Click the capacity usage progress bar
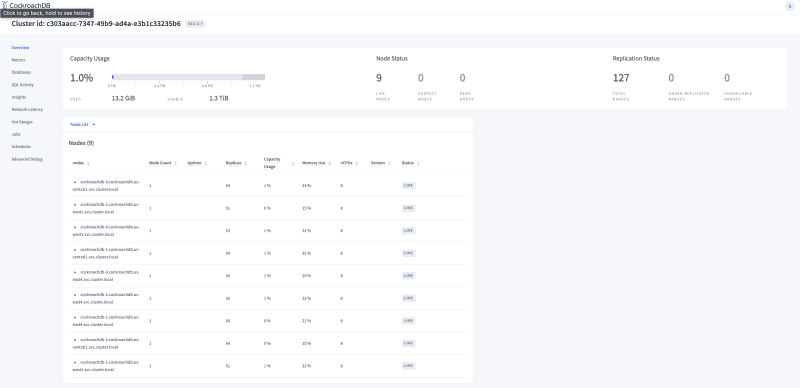 point(188,77)
